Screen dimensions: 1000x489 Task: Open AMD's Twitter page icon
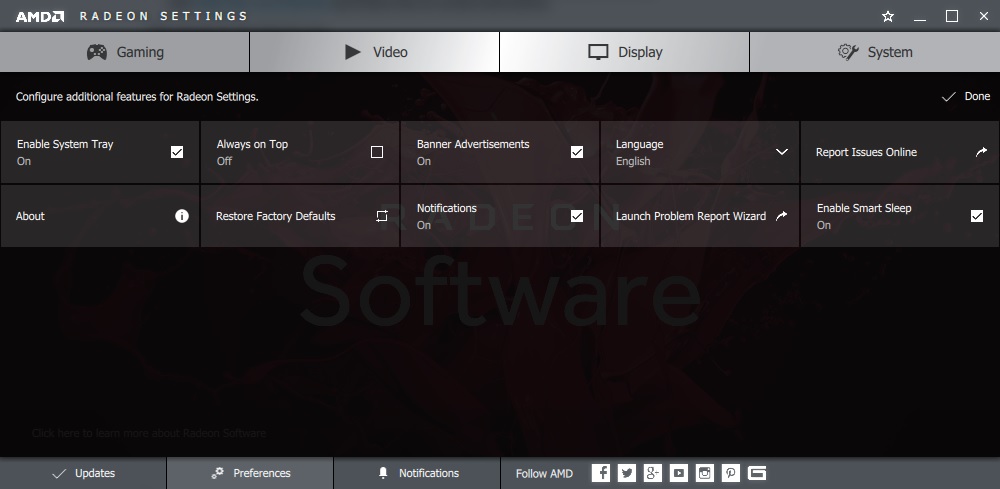pyautogui.click(x=627, y=473)
